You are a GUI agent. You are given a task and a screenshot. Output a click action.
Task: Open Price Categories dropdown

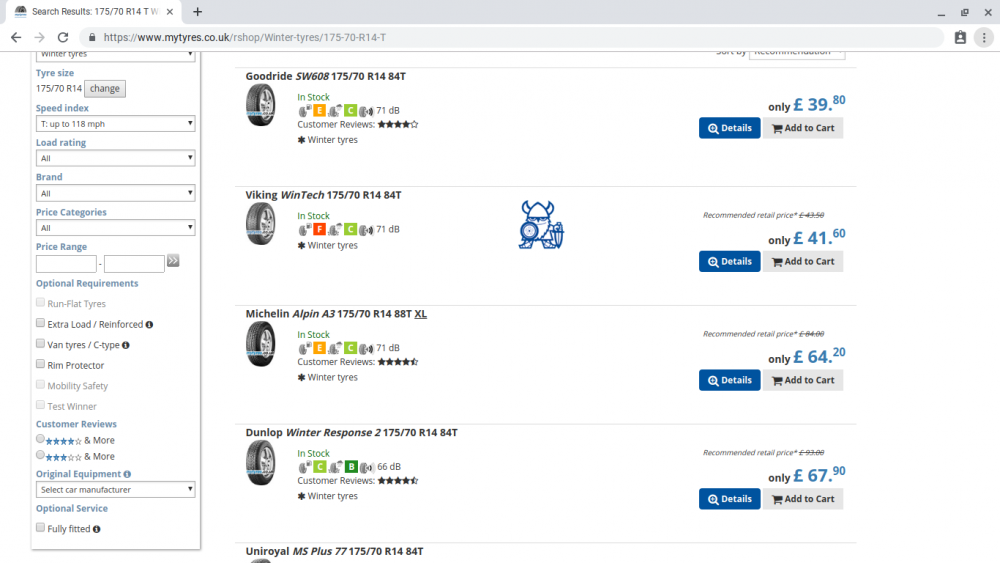click(x=115, y=228)
